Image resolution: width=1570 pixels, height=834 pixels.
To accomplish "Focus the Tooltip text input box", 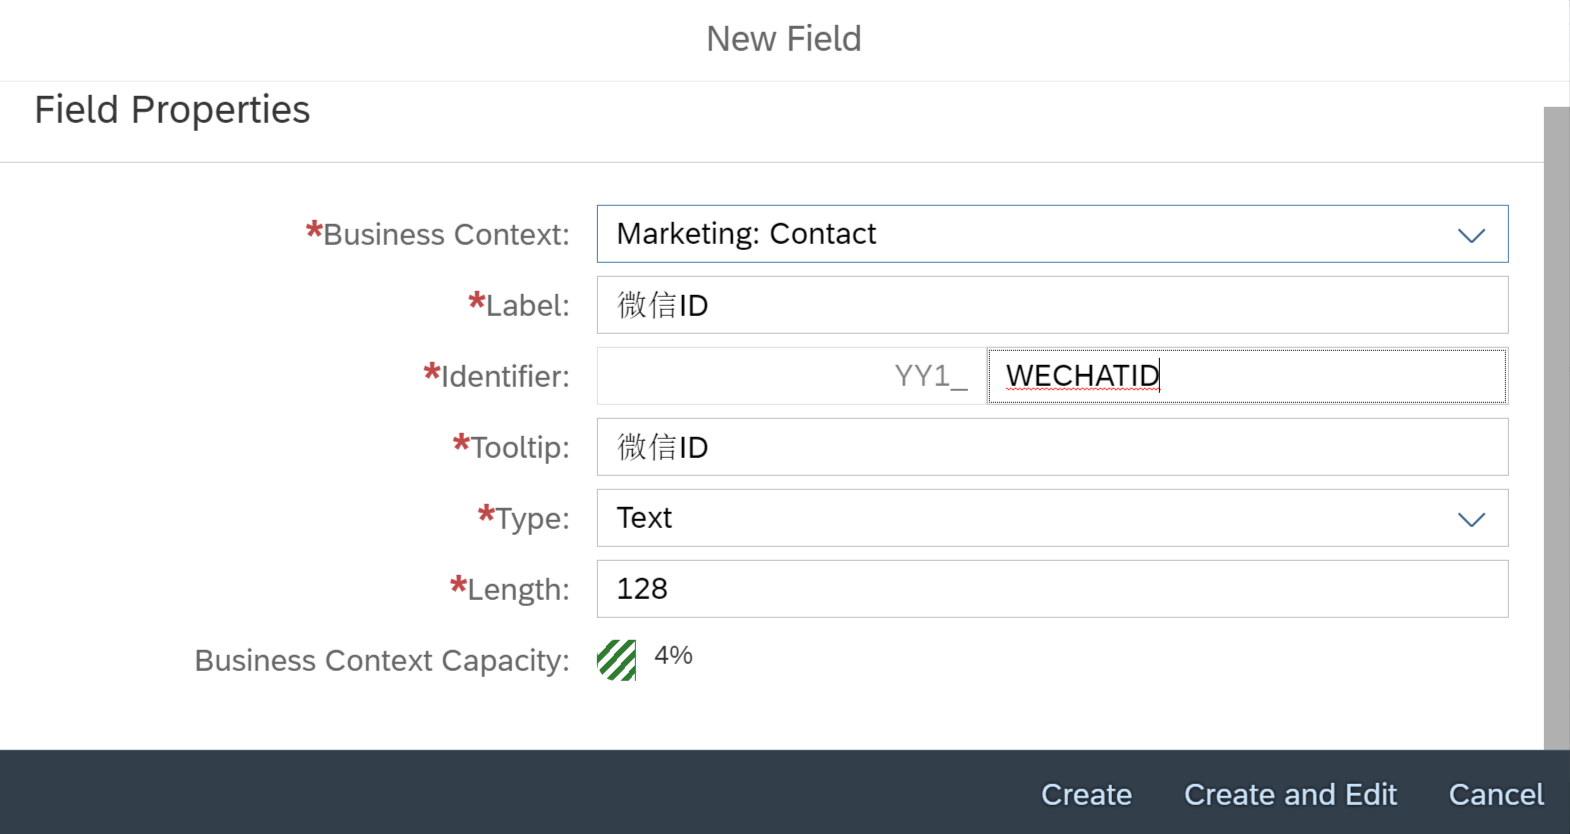I will pos(1052,447).
